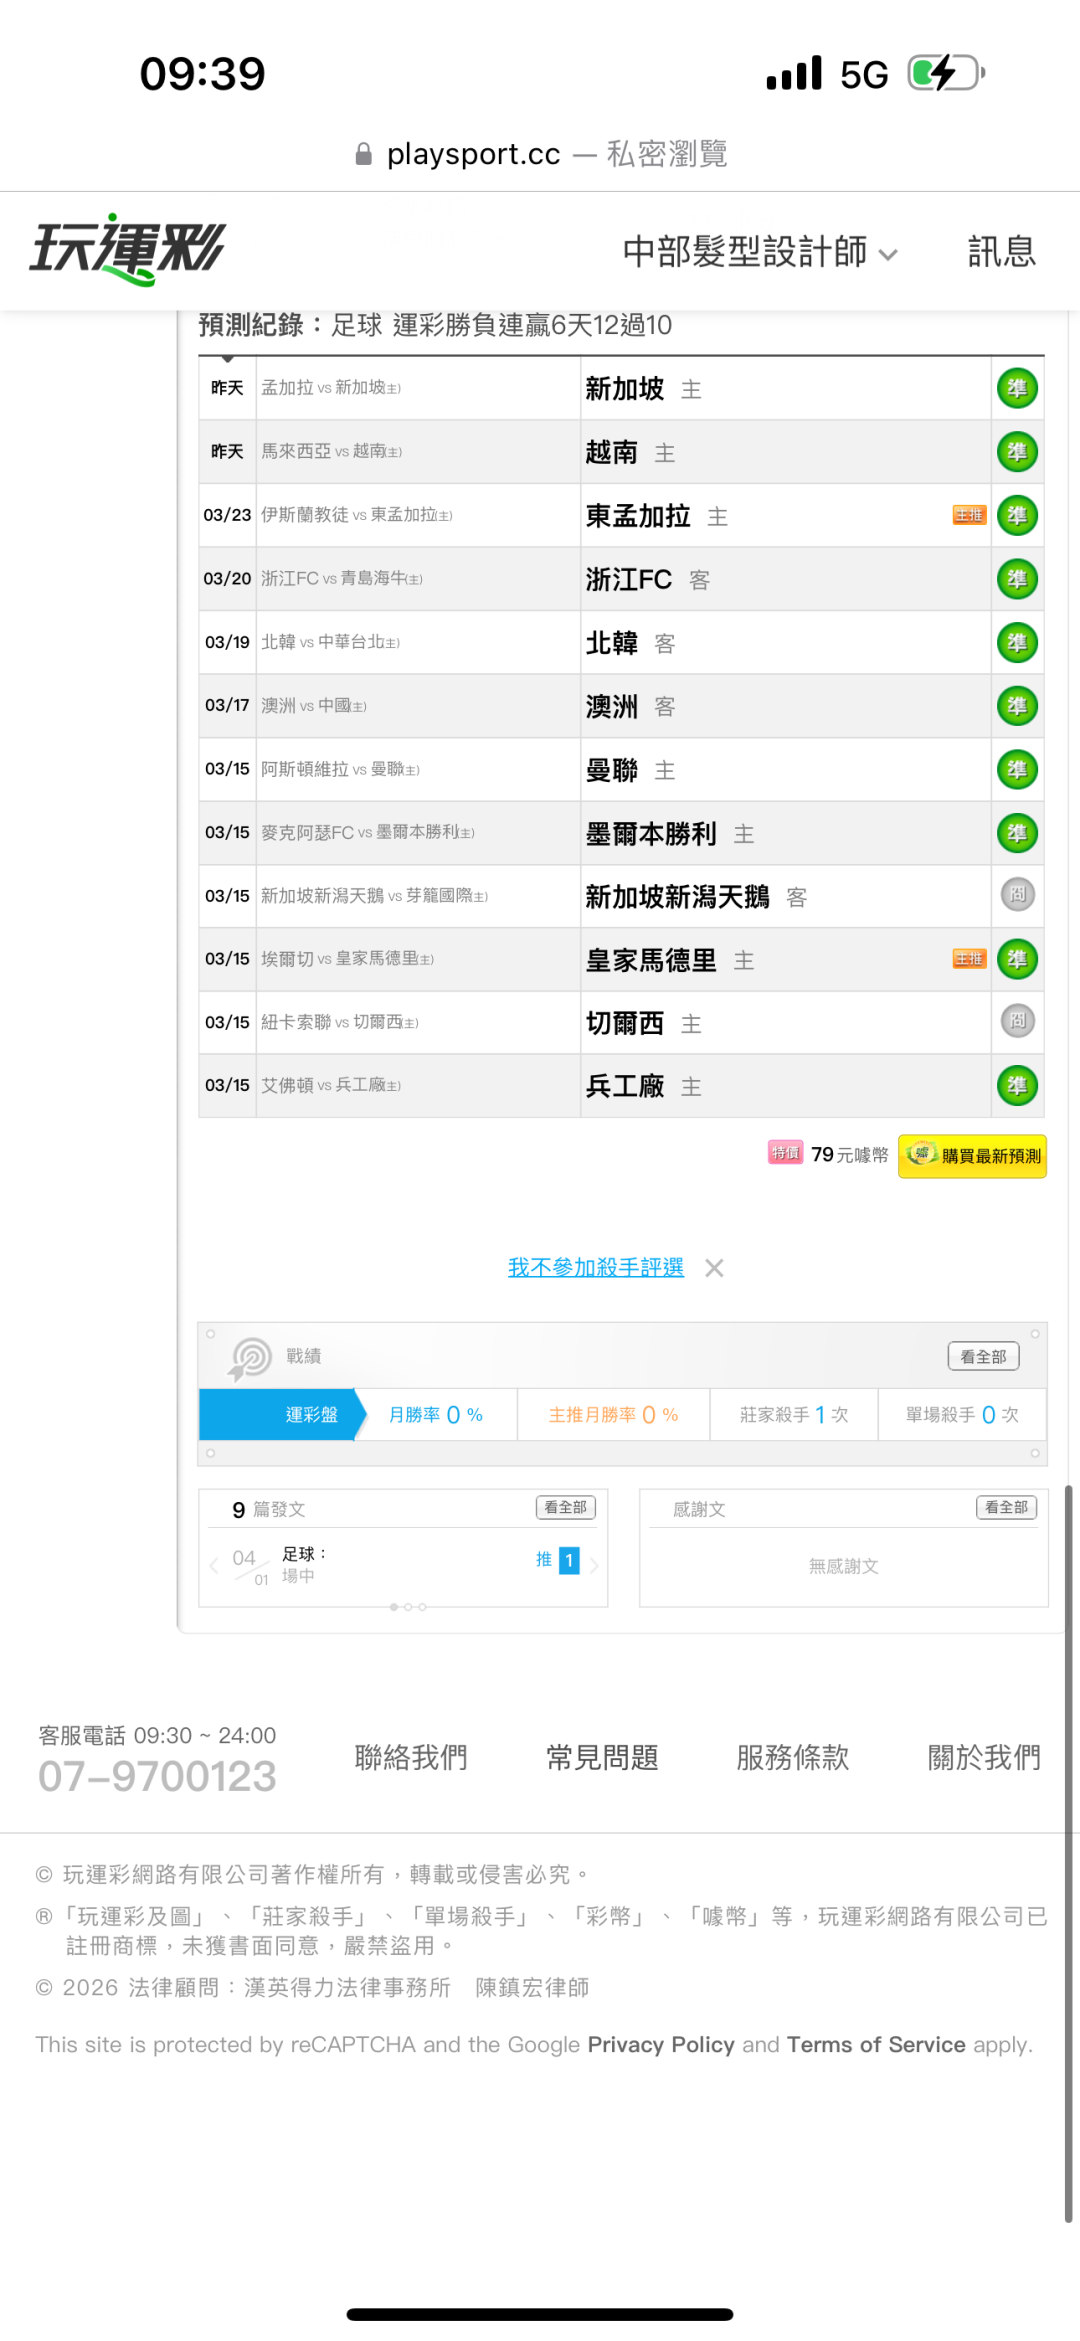Open 服務條款 footer link

(793, 1757)
